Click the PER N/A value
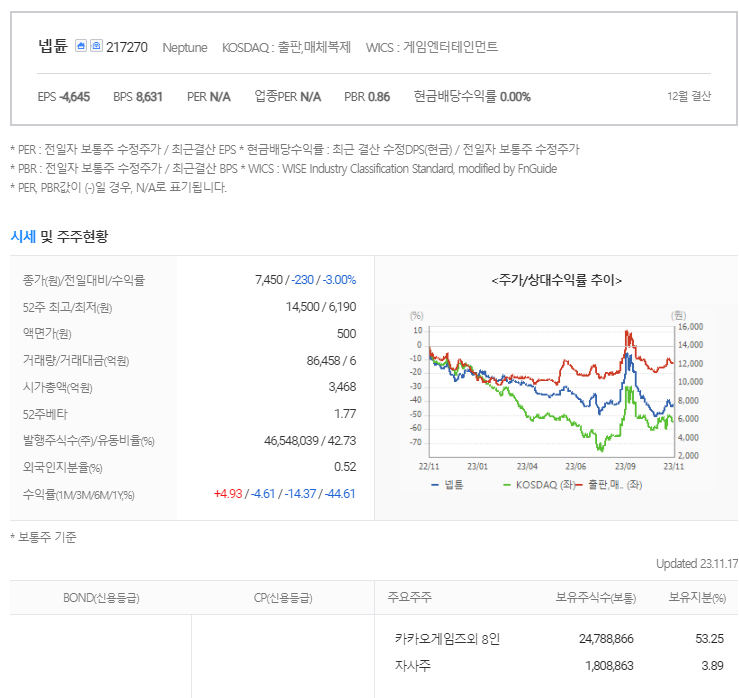Screen dimensions: 739x698 click(x=209, y=97)
